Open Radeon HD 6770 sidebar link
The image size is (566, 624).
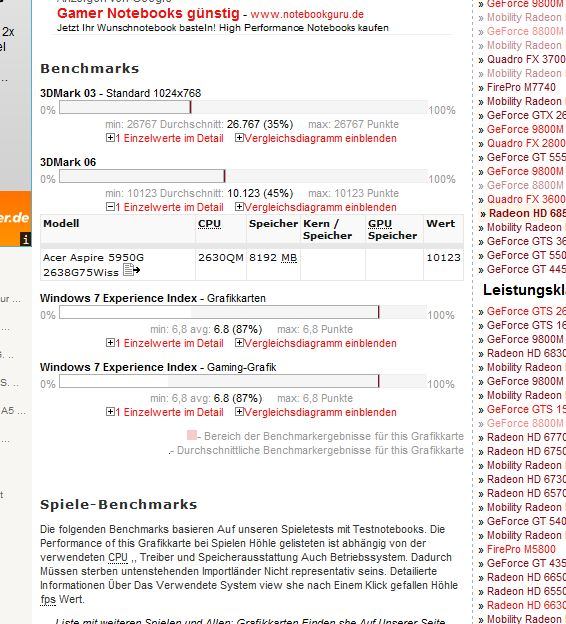tap(526, 437)
